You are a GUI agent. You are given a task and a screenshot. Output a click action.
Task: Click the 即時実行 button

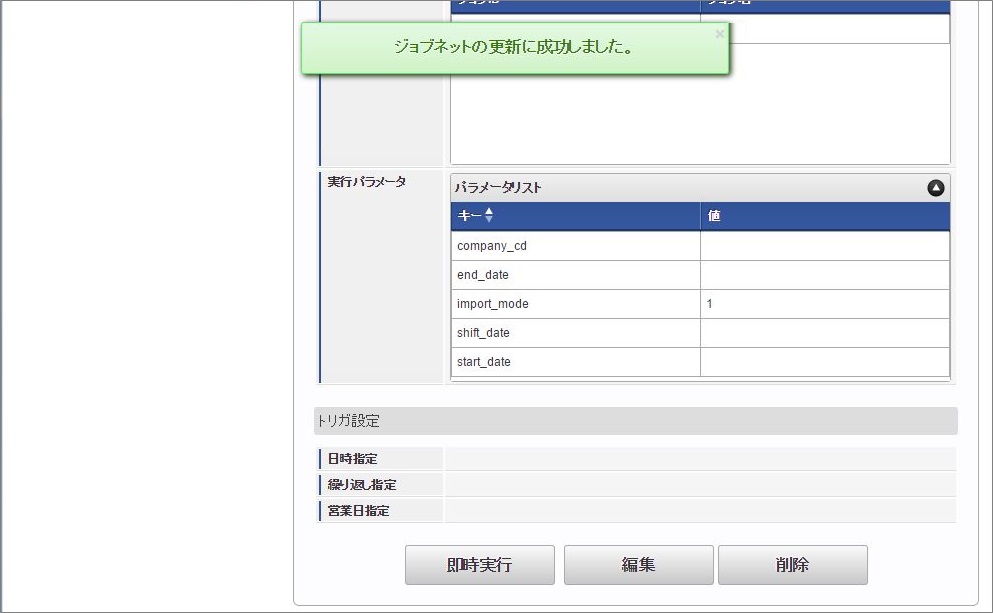click(x=479, y=564)
